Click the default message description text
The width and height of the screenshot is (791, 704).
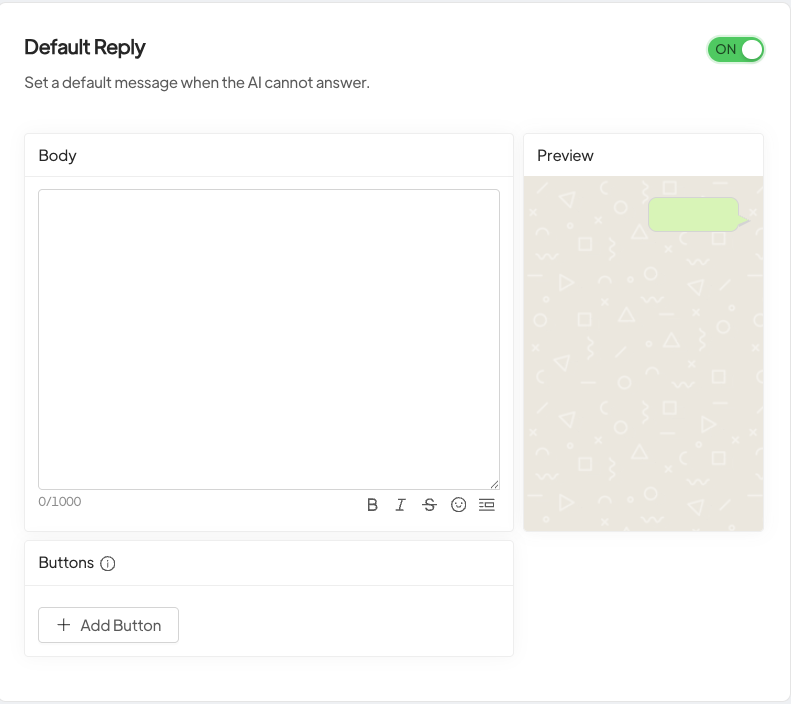click(197, 83)
